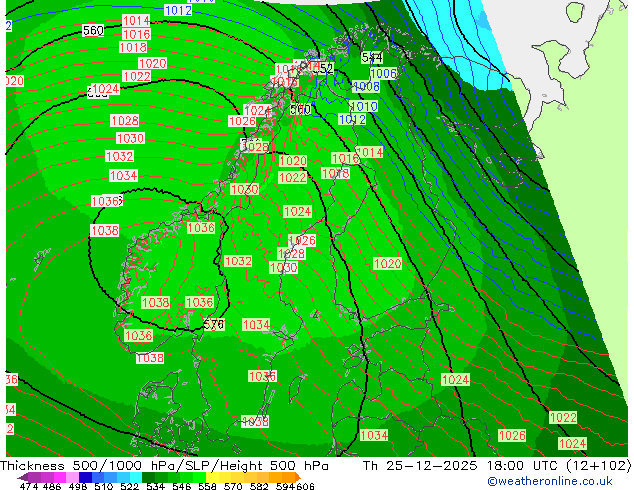Click the blue 1006 pressure label
Viewport: 634px width, 490px height.
[383, 73]
